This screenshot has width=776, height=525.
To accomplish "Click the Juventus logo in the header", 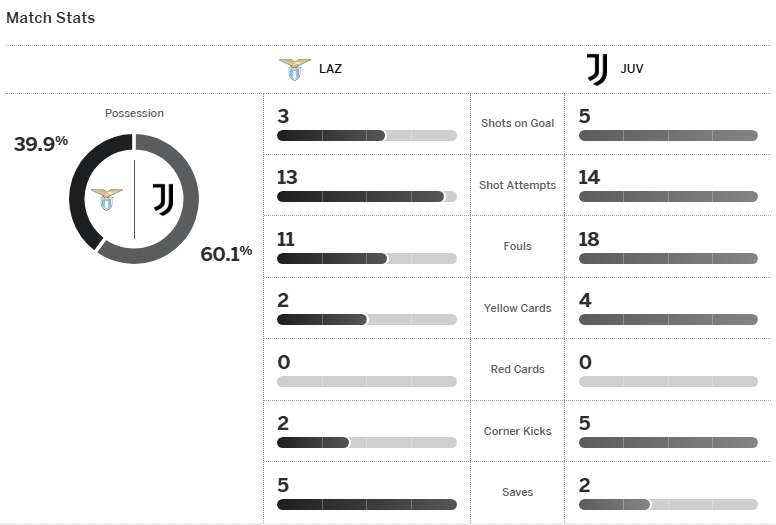I will (x=596, y=69).
